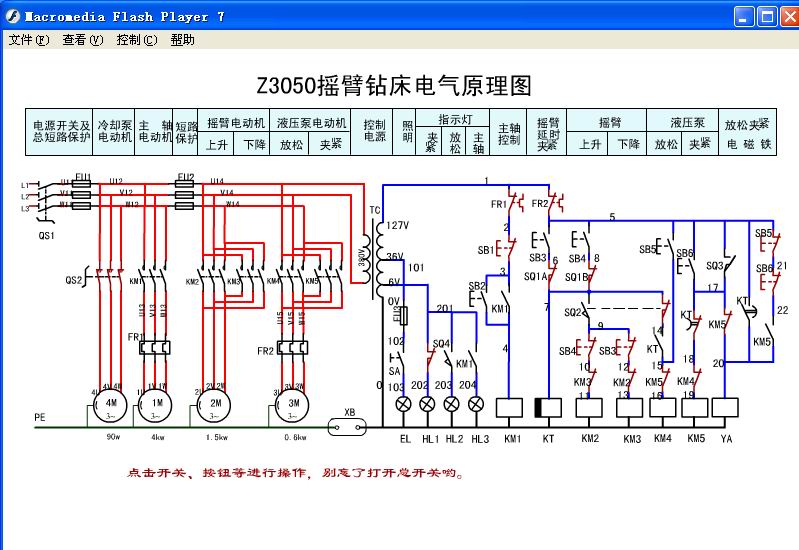Open the 文件(F) menu
The width and height of the screenshot is (799, 550).
pyautogui.click(x=28, y=40)
